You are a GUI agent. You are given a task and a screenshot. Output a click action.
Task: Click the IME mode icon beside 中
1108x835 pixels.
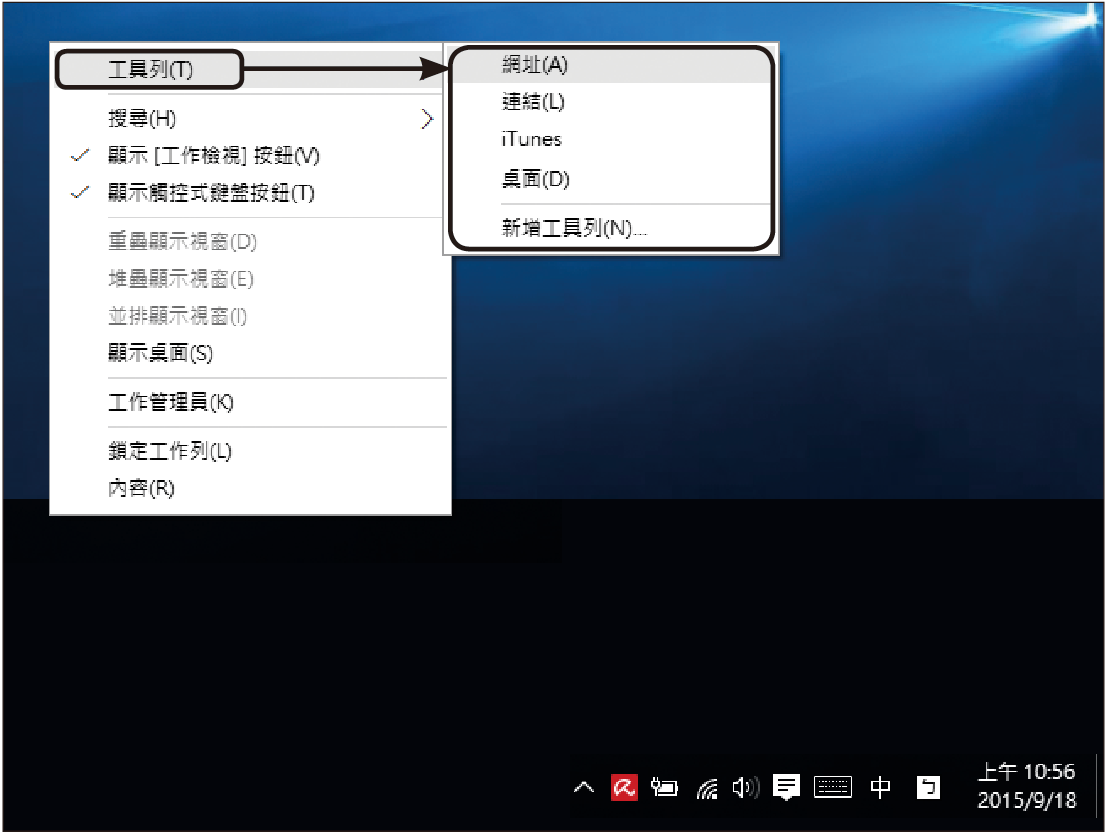point(928,787)
